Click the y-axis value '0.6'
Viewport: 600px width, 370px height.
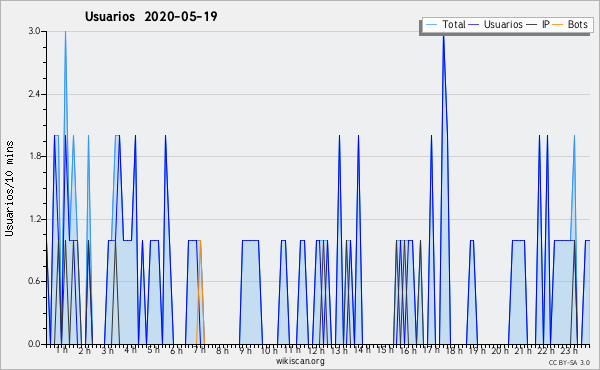click(x=34, y=281)
